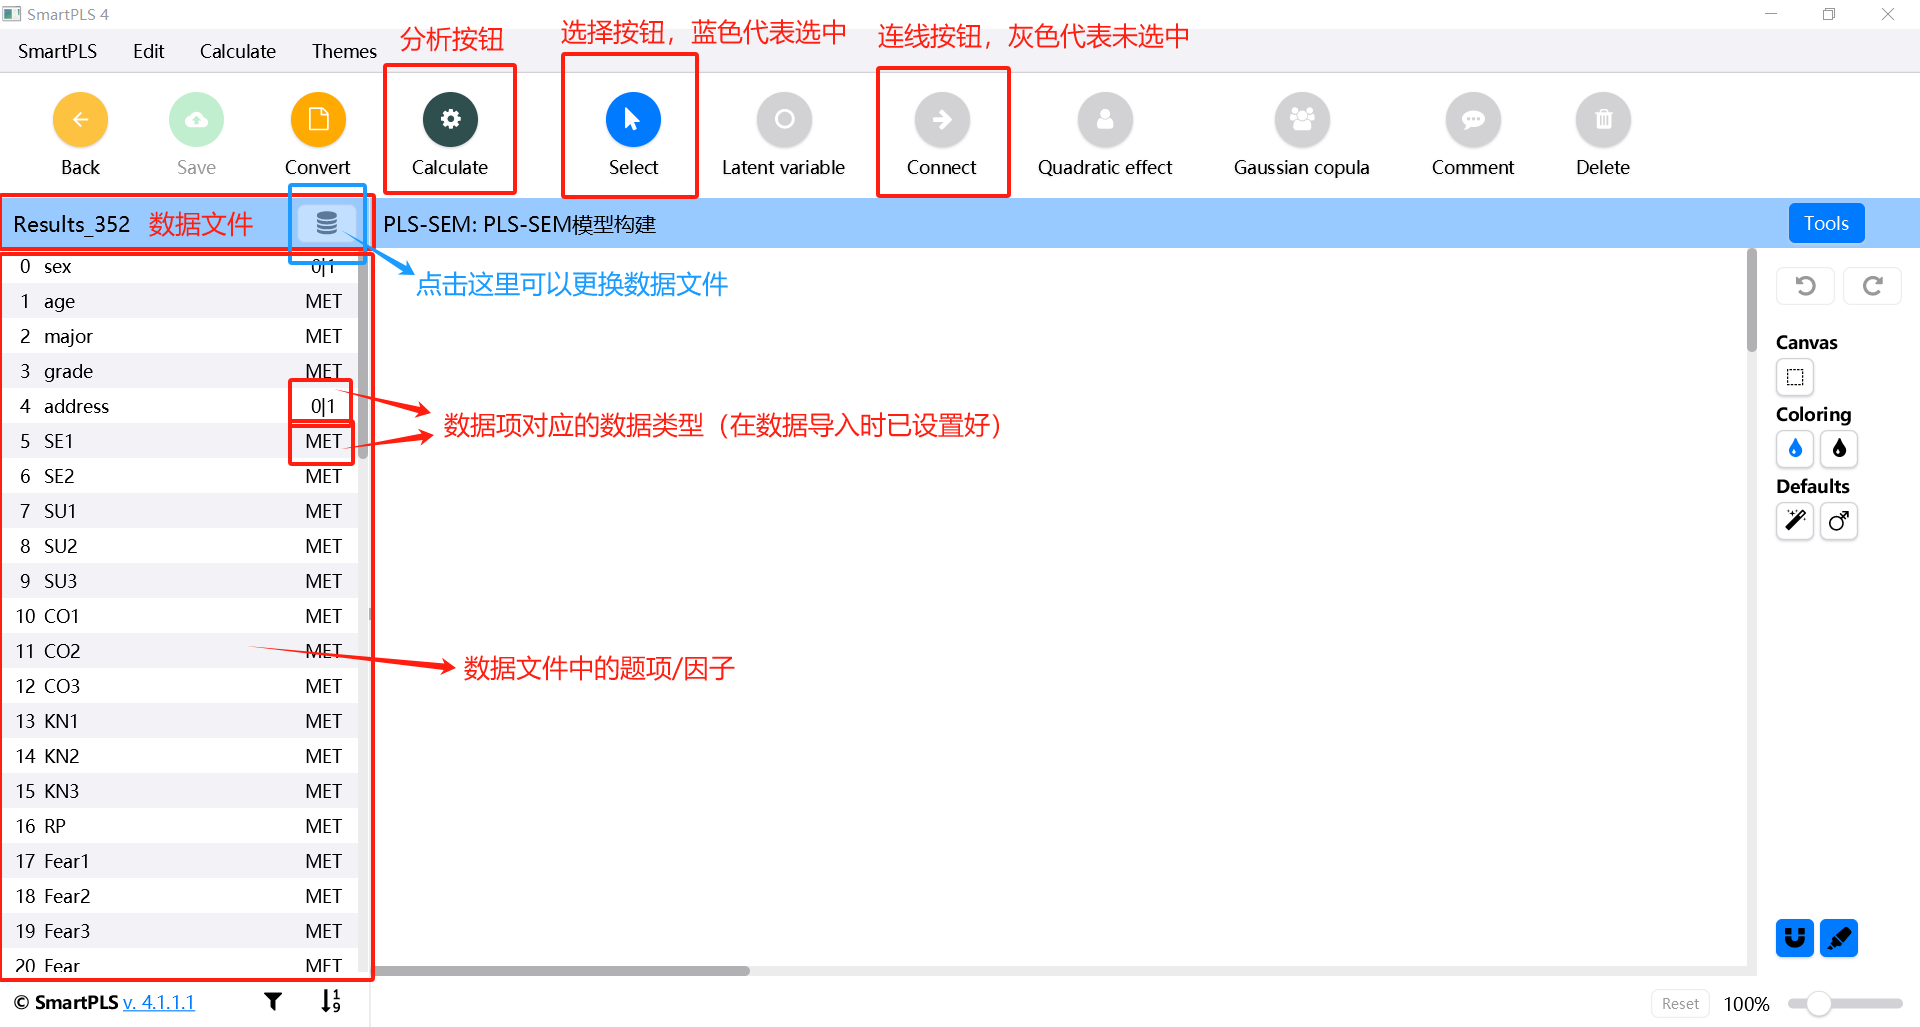Activate the Connect arrow tool
1920x1027 pixels.
coord(942,120)
